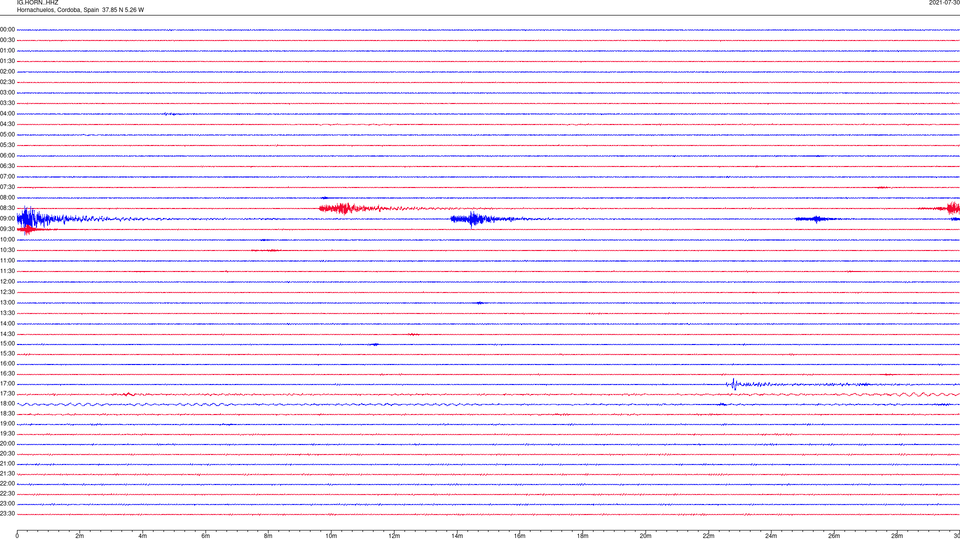The height and width of the screenshot is (540, 960).
Task: Click the 20m tick on the time axis
Action: (645, 536)
